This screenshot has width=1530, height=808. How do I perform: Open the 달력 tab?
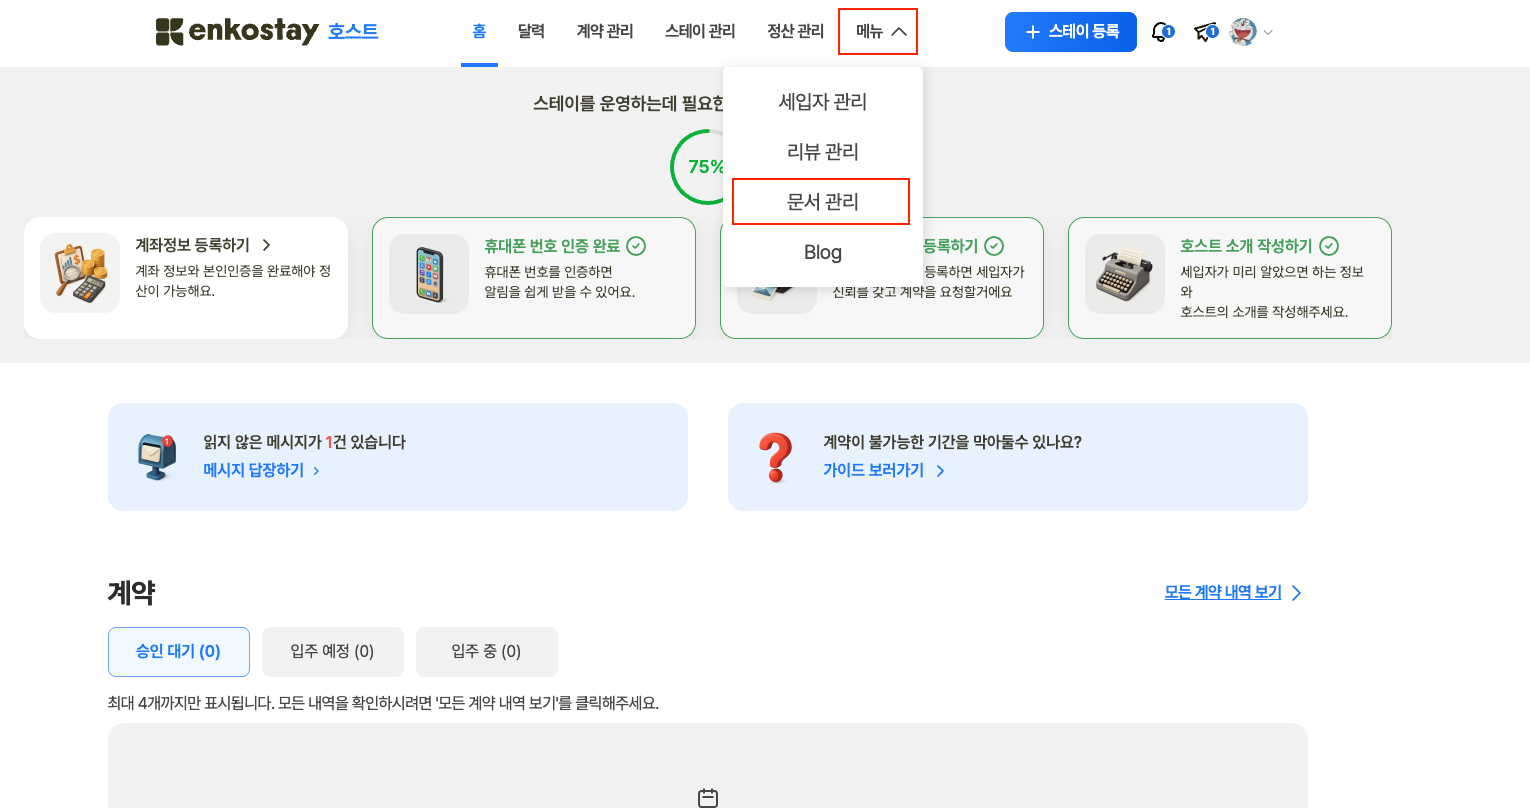tap(531, 32)
